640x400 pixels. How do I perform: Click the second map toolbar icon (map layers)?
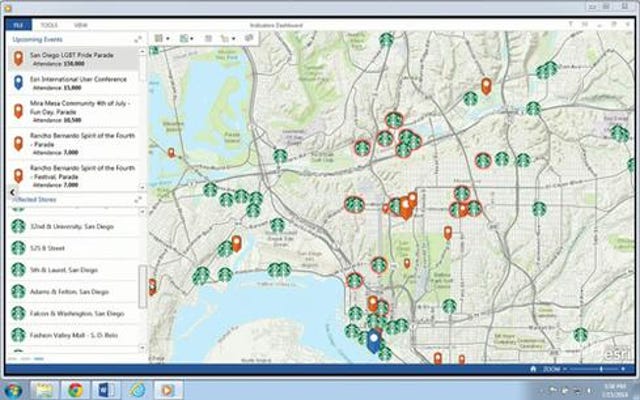click(184, 38)
